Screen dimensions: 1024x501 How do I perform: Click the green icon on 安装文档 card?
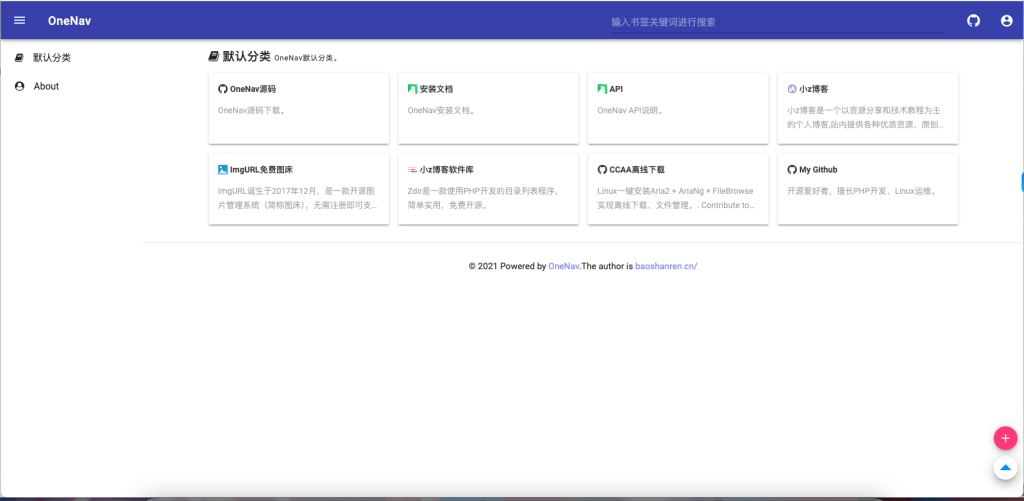[412, 89]
